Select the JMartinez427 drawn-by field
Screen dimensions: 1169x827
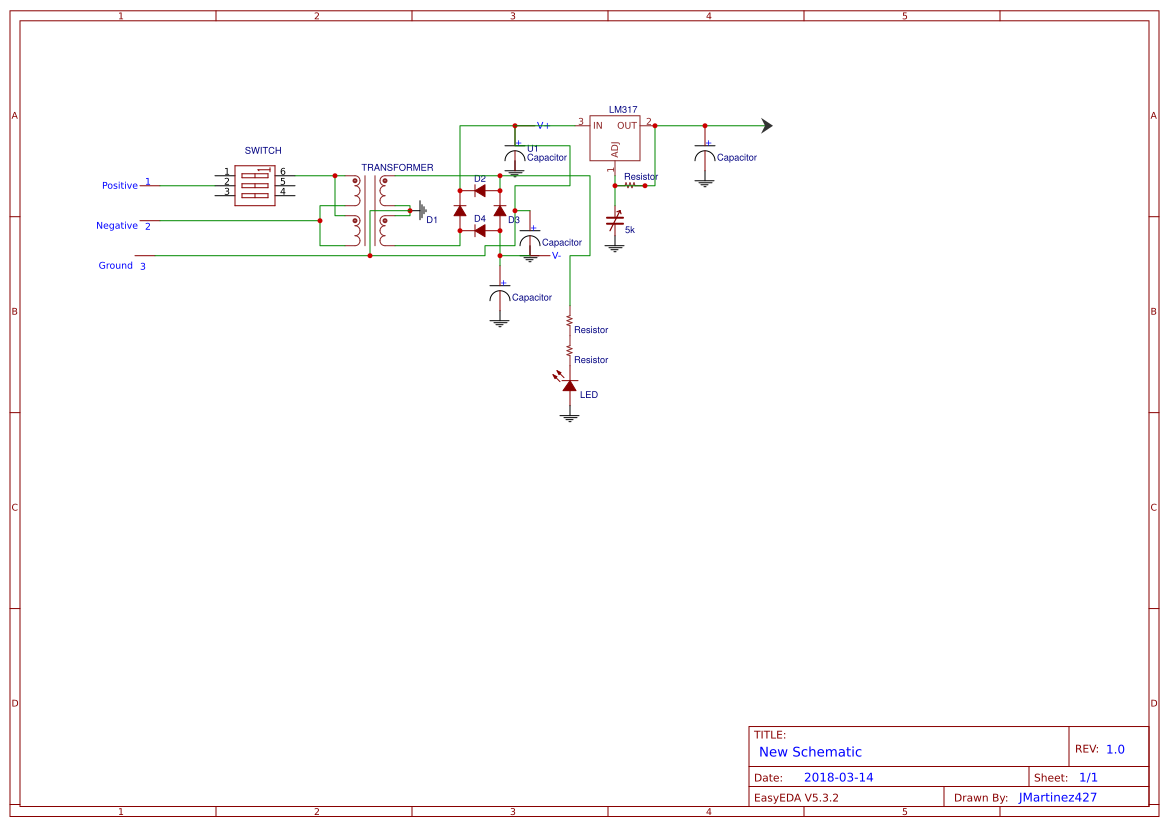tap(1058, 797)
